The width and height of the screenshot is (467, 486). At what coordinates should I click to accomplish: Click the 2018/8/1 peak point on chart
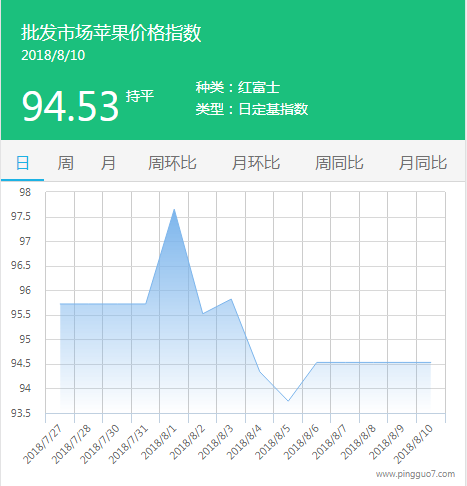(174, 209)
